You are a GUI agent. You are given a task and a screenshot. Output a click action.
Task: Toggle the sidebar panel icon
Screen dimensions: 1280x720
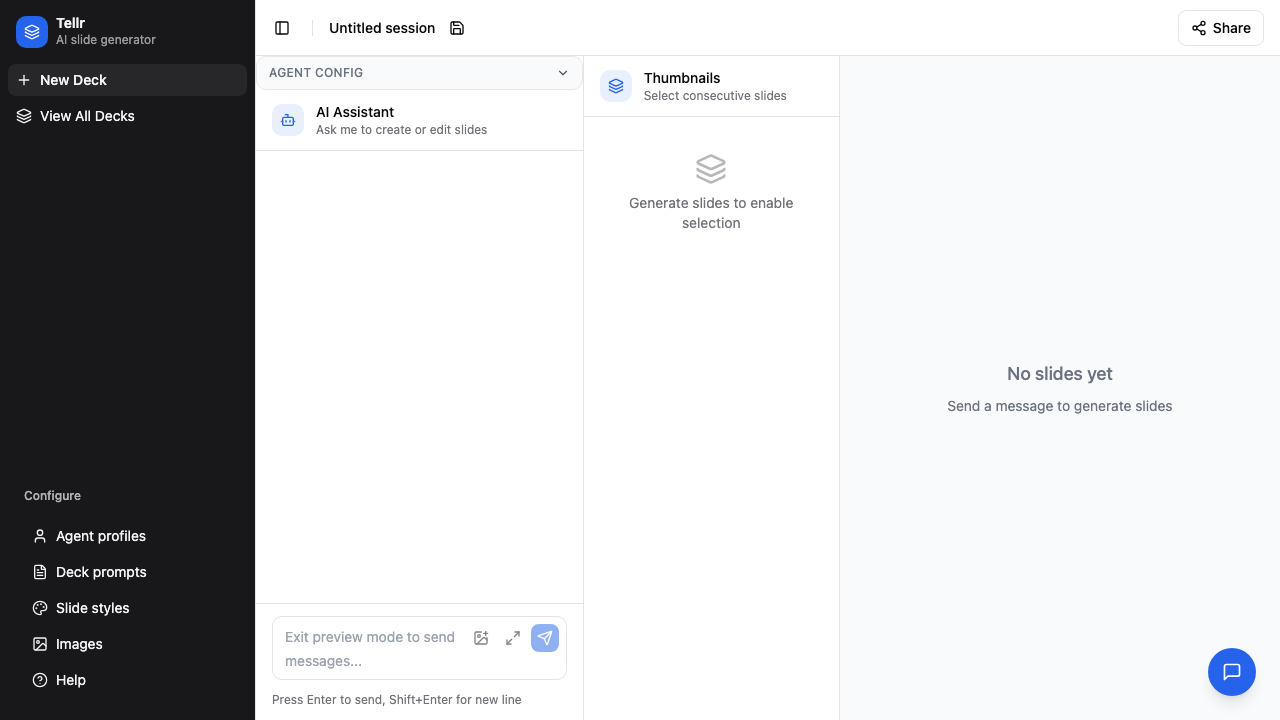(x=282, y=28)
